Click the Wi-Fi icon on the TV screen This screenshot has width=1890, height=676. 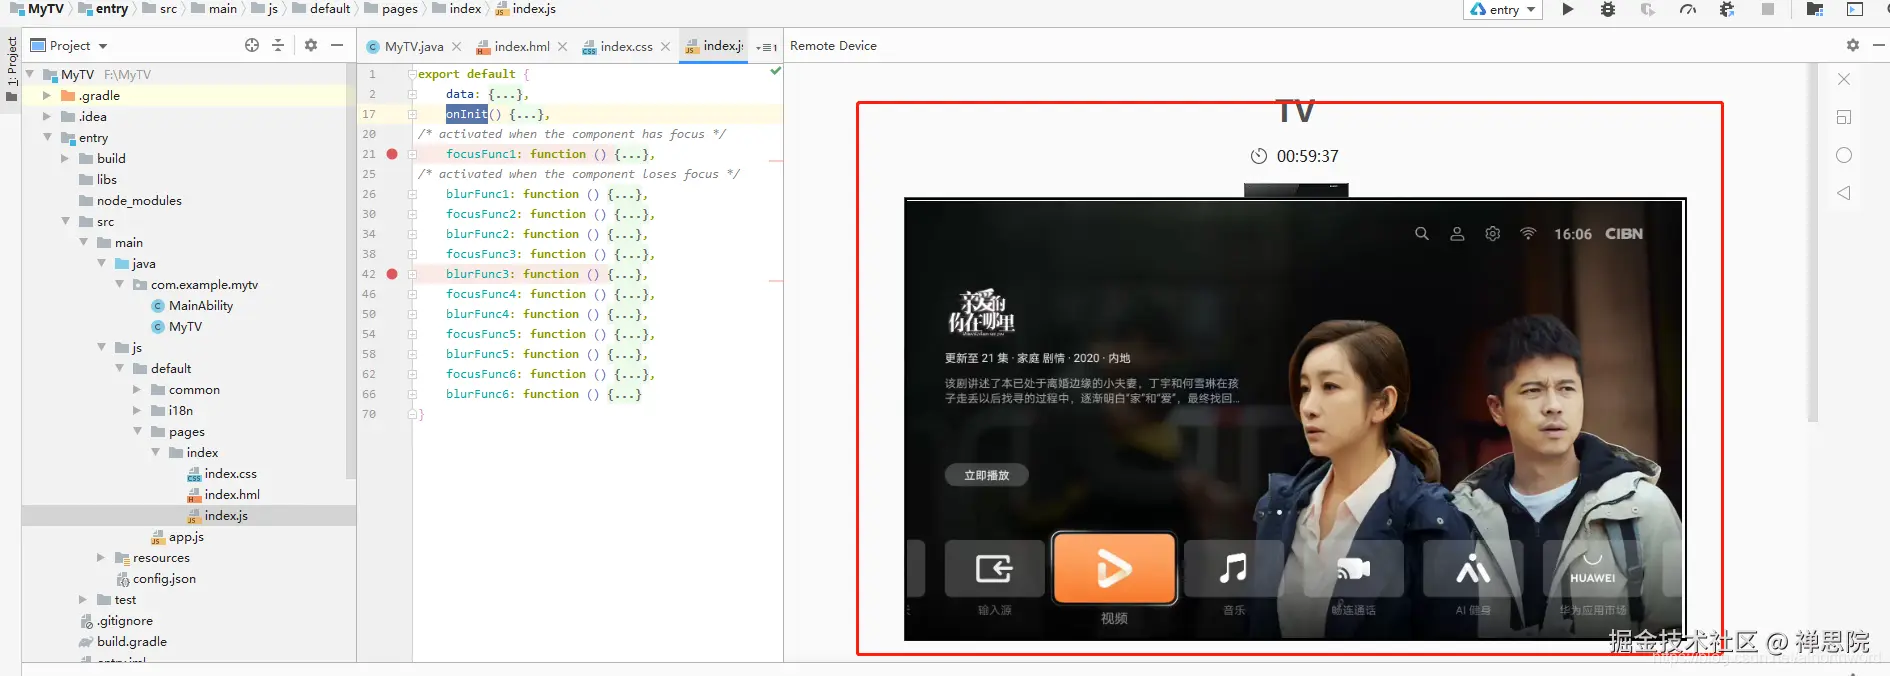[1528, 234]
